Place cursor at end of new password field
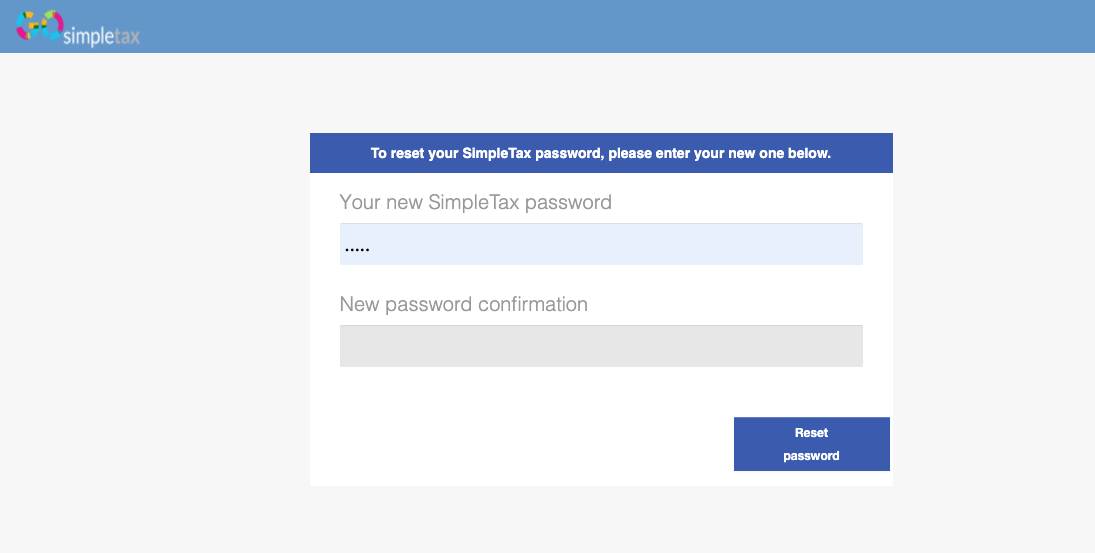Image resolution: width=1095 pixels, height=553 pixels. tap(850, 244)
